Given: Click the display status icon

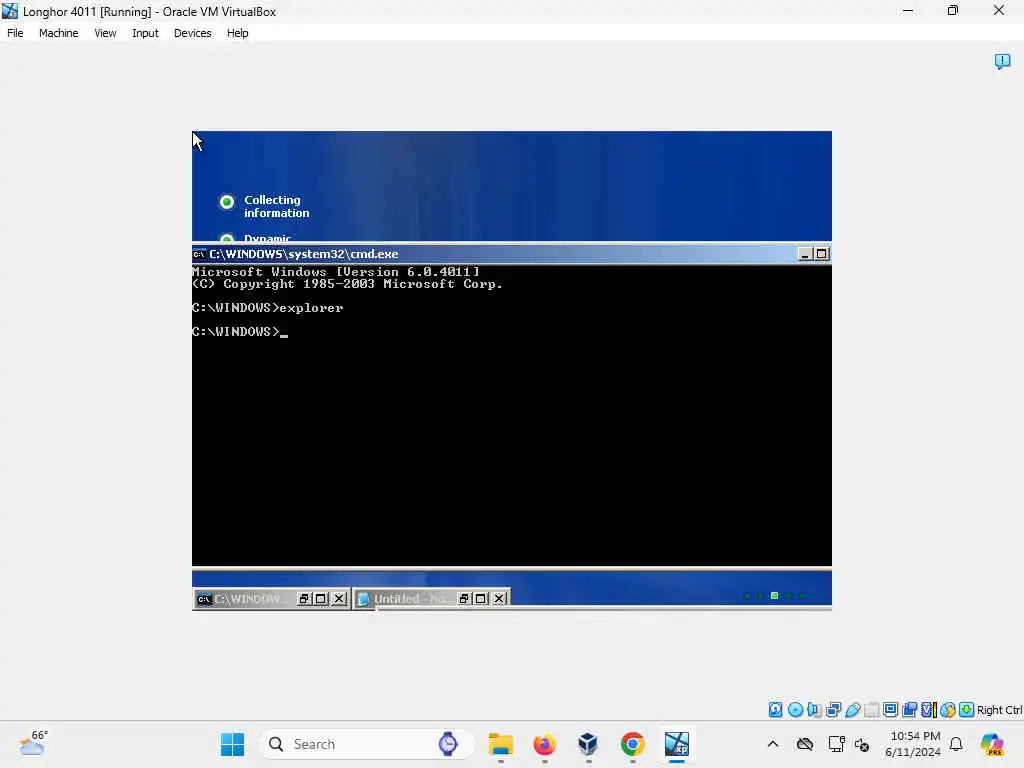Looking at the screenshot, I should [890, 709].
